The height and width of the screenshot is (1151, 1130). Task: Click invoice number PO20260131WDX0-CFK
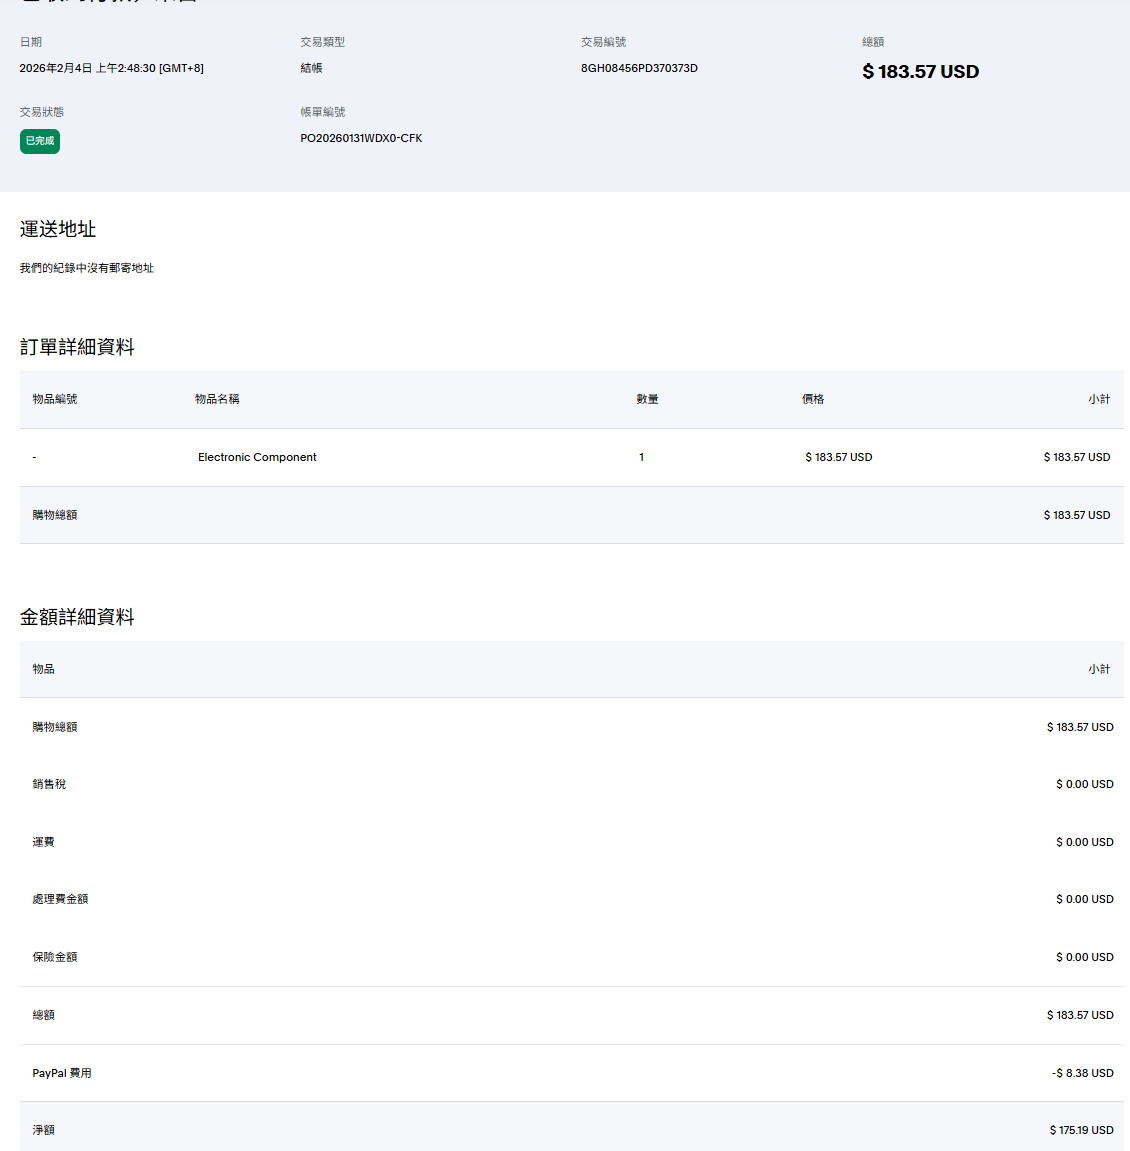tap(361, 138)
